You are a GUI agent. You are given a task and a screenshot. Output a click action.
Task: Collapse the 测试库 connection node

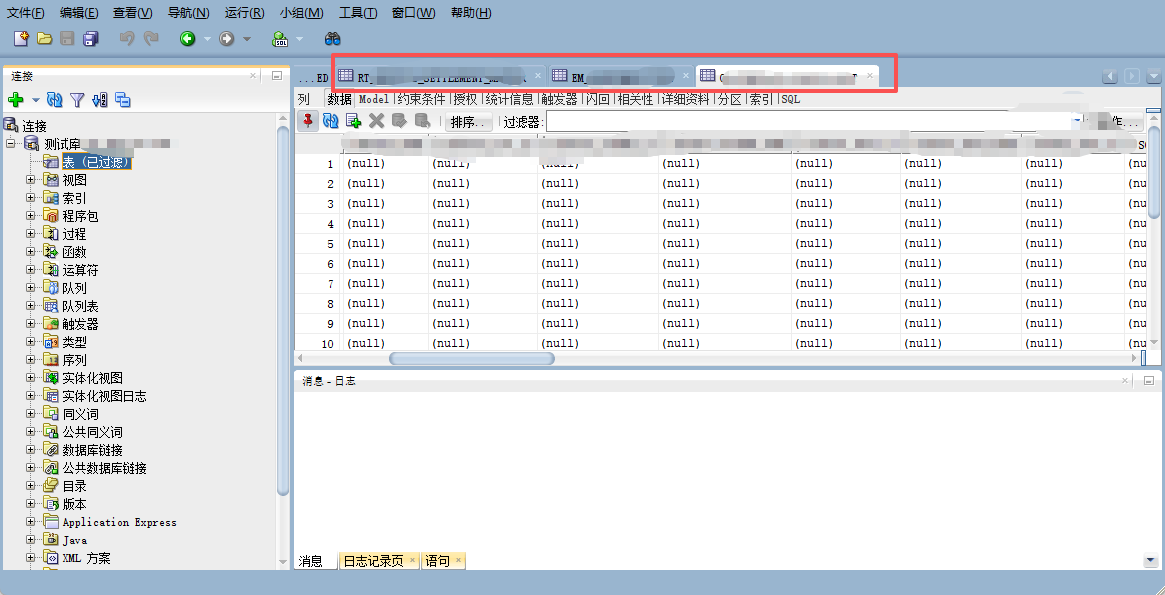(10, 143)
